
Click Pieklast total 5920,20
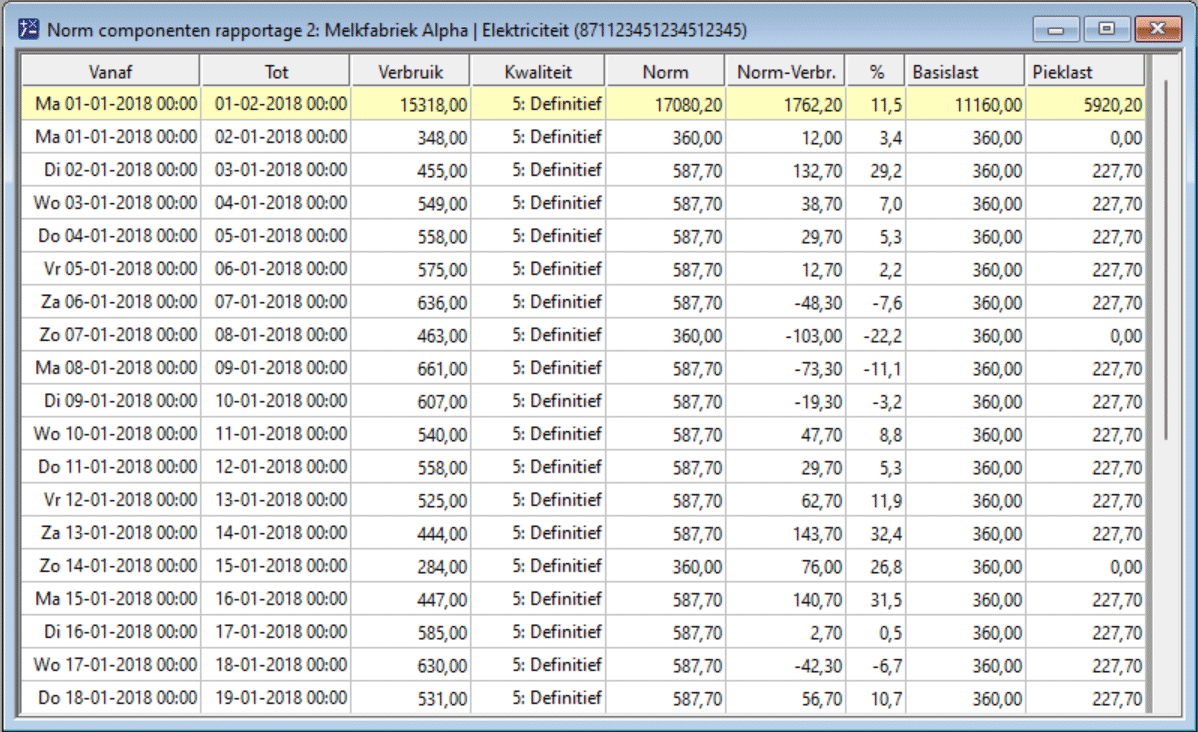(x=1086, y=104)
